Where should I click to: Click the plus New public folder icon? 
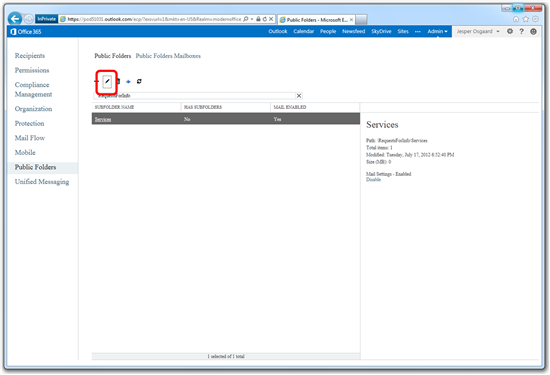click(x=96, y=81)
